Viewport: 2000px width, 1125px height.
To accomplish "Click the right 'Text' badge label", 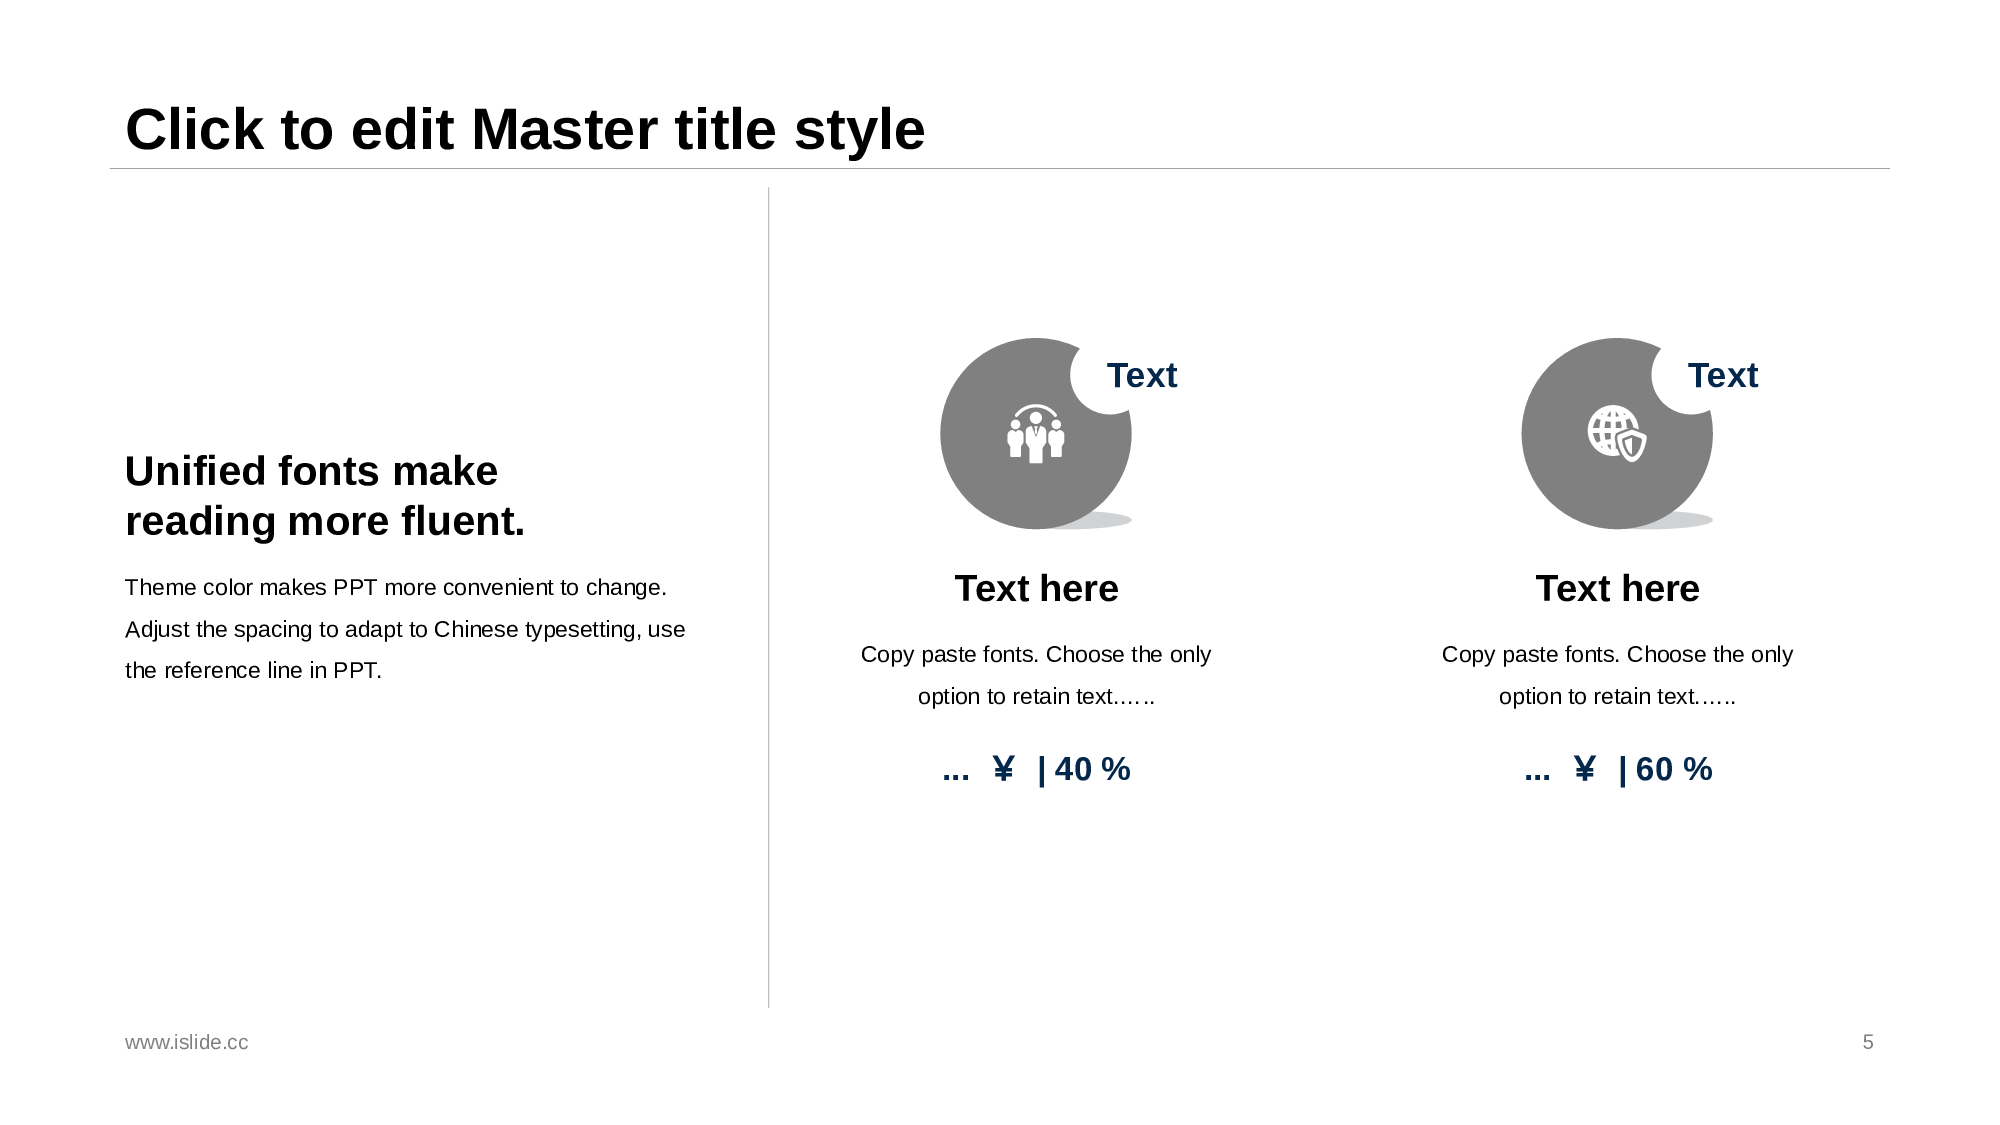I will [1722, 376].
